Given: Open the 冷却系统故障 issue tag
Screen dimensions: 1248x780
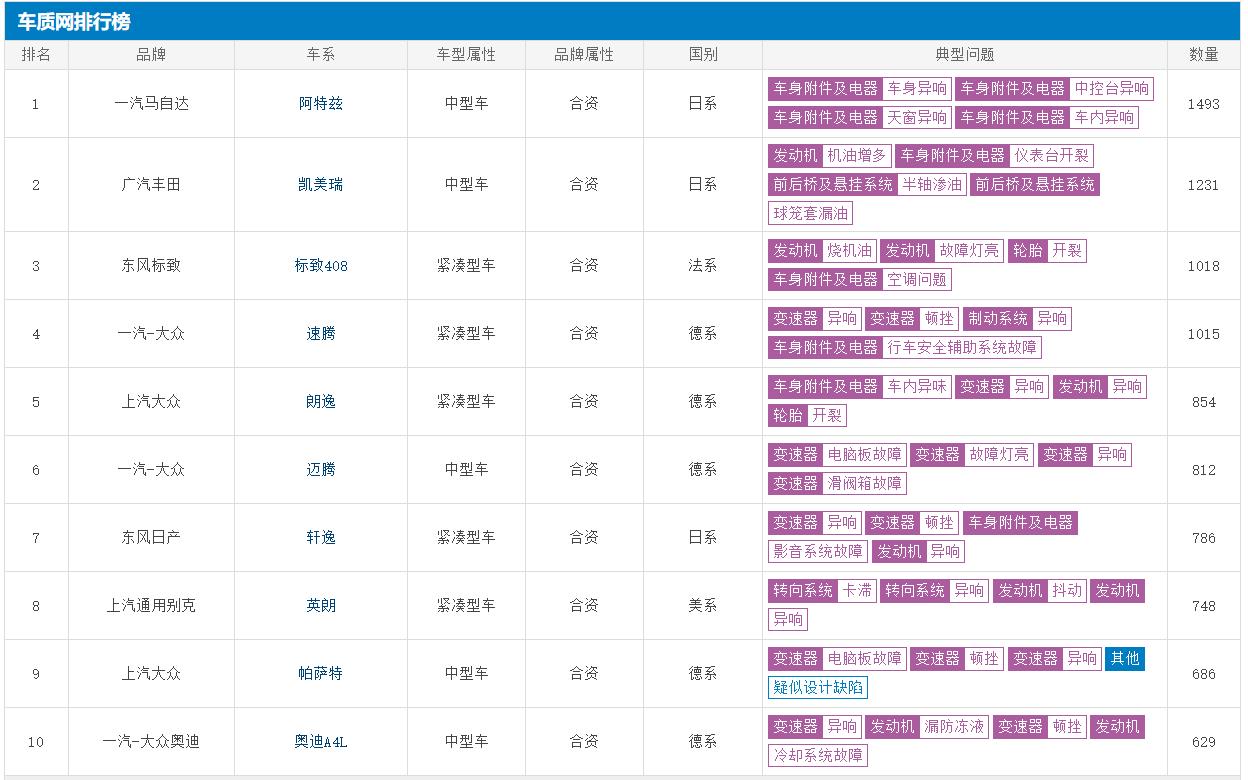Looking at the screenshot, I should [x=817, y=755].
